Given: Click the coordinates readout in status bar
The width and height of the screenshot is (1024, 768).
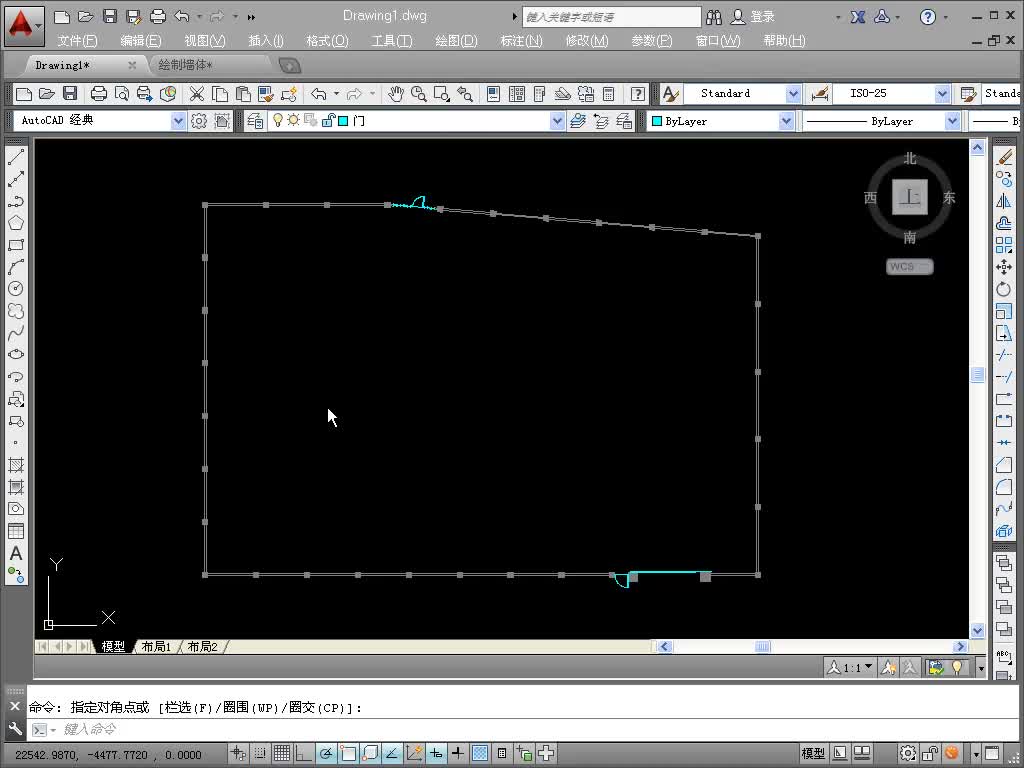Looking at the screenshot, I should (x=108, y=754).
